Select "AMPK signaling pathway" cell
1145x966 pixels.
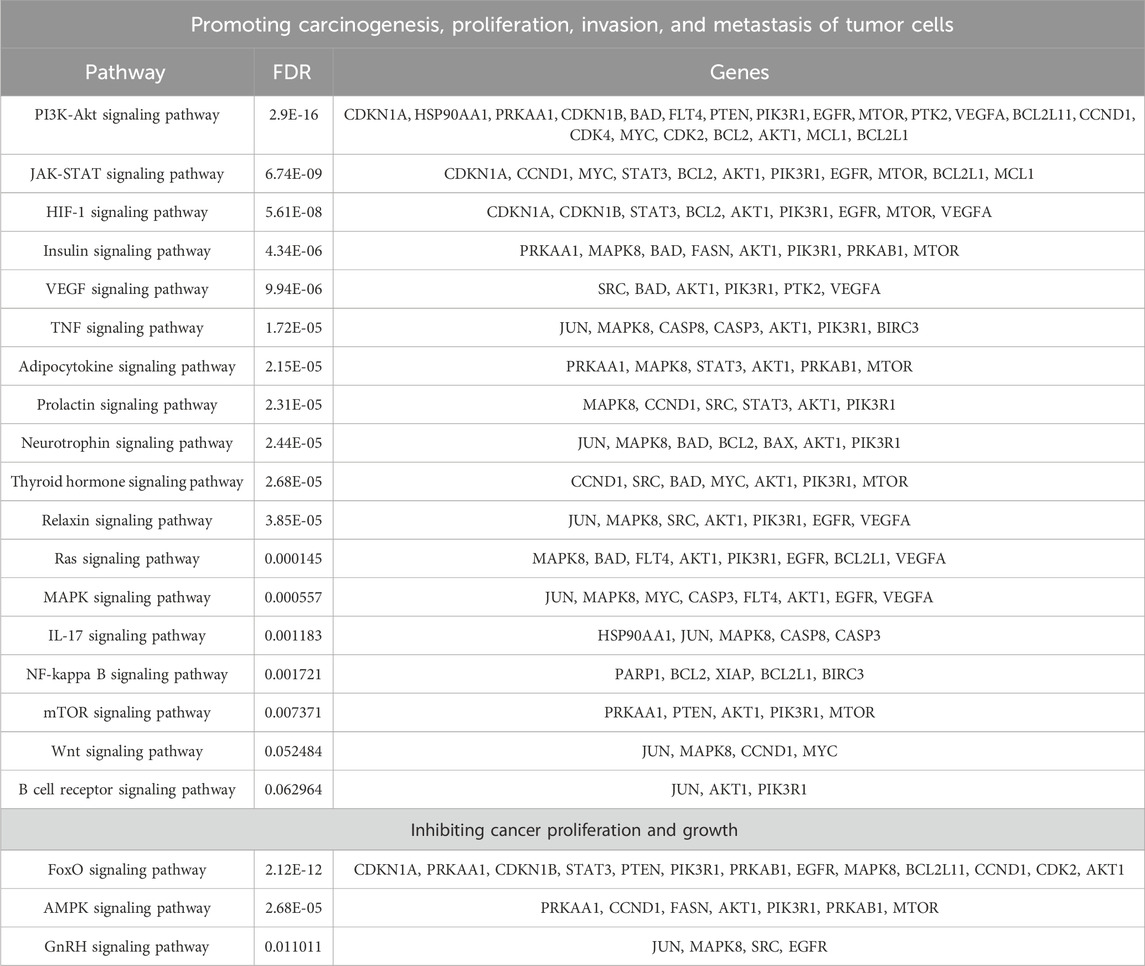127,908
